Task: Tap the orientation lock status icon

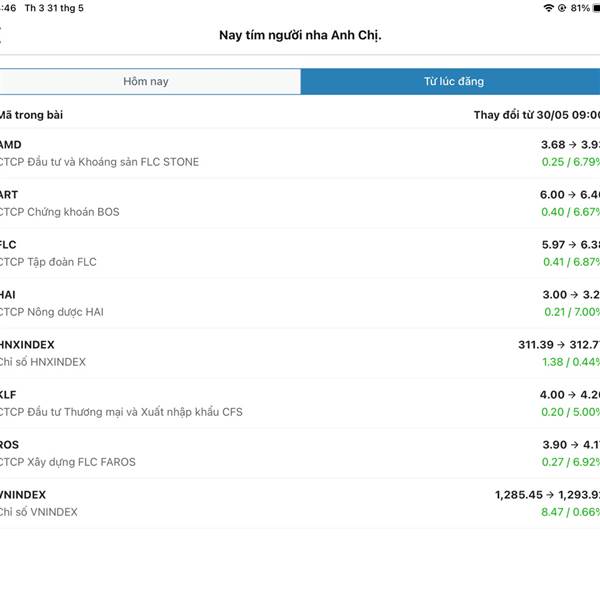Action: pos(562,8)
